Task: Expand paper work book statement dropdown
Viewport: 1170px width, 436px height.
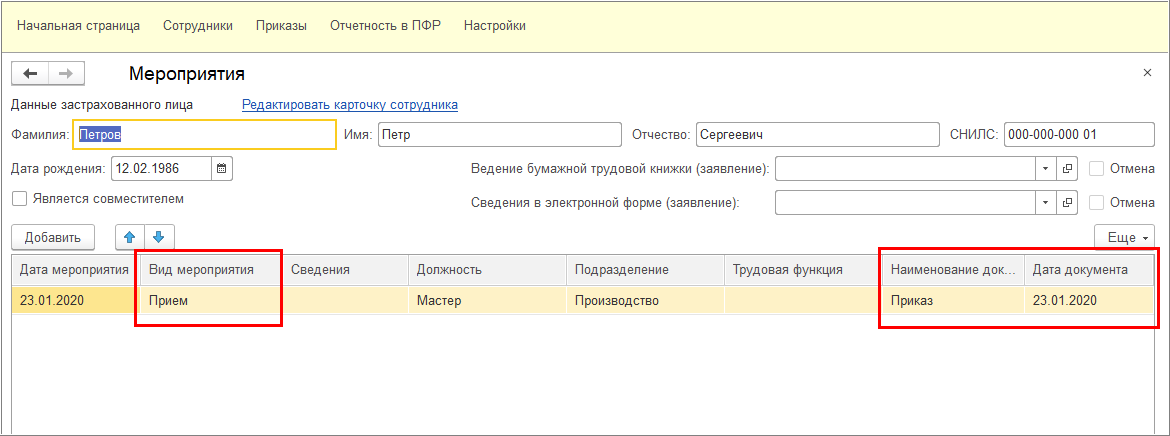Action: 1046,169
